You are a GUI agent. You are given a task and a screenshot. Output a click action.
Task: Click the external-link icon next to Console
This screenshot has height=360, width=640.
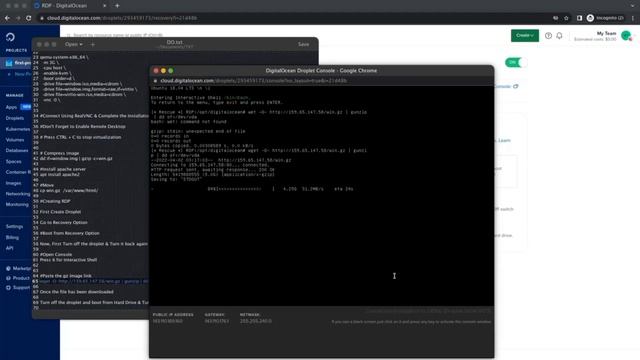pyautogui.click(x=516, y=87)
